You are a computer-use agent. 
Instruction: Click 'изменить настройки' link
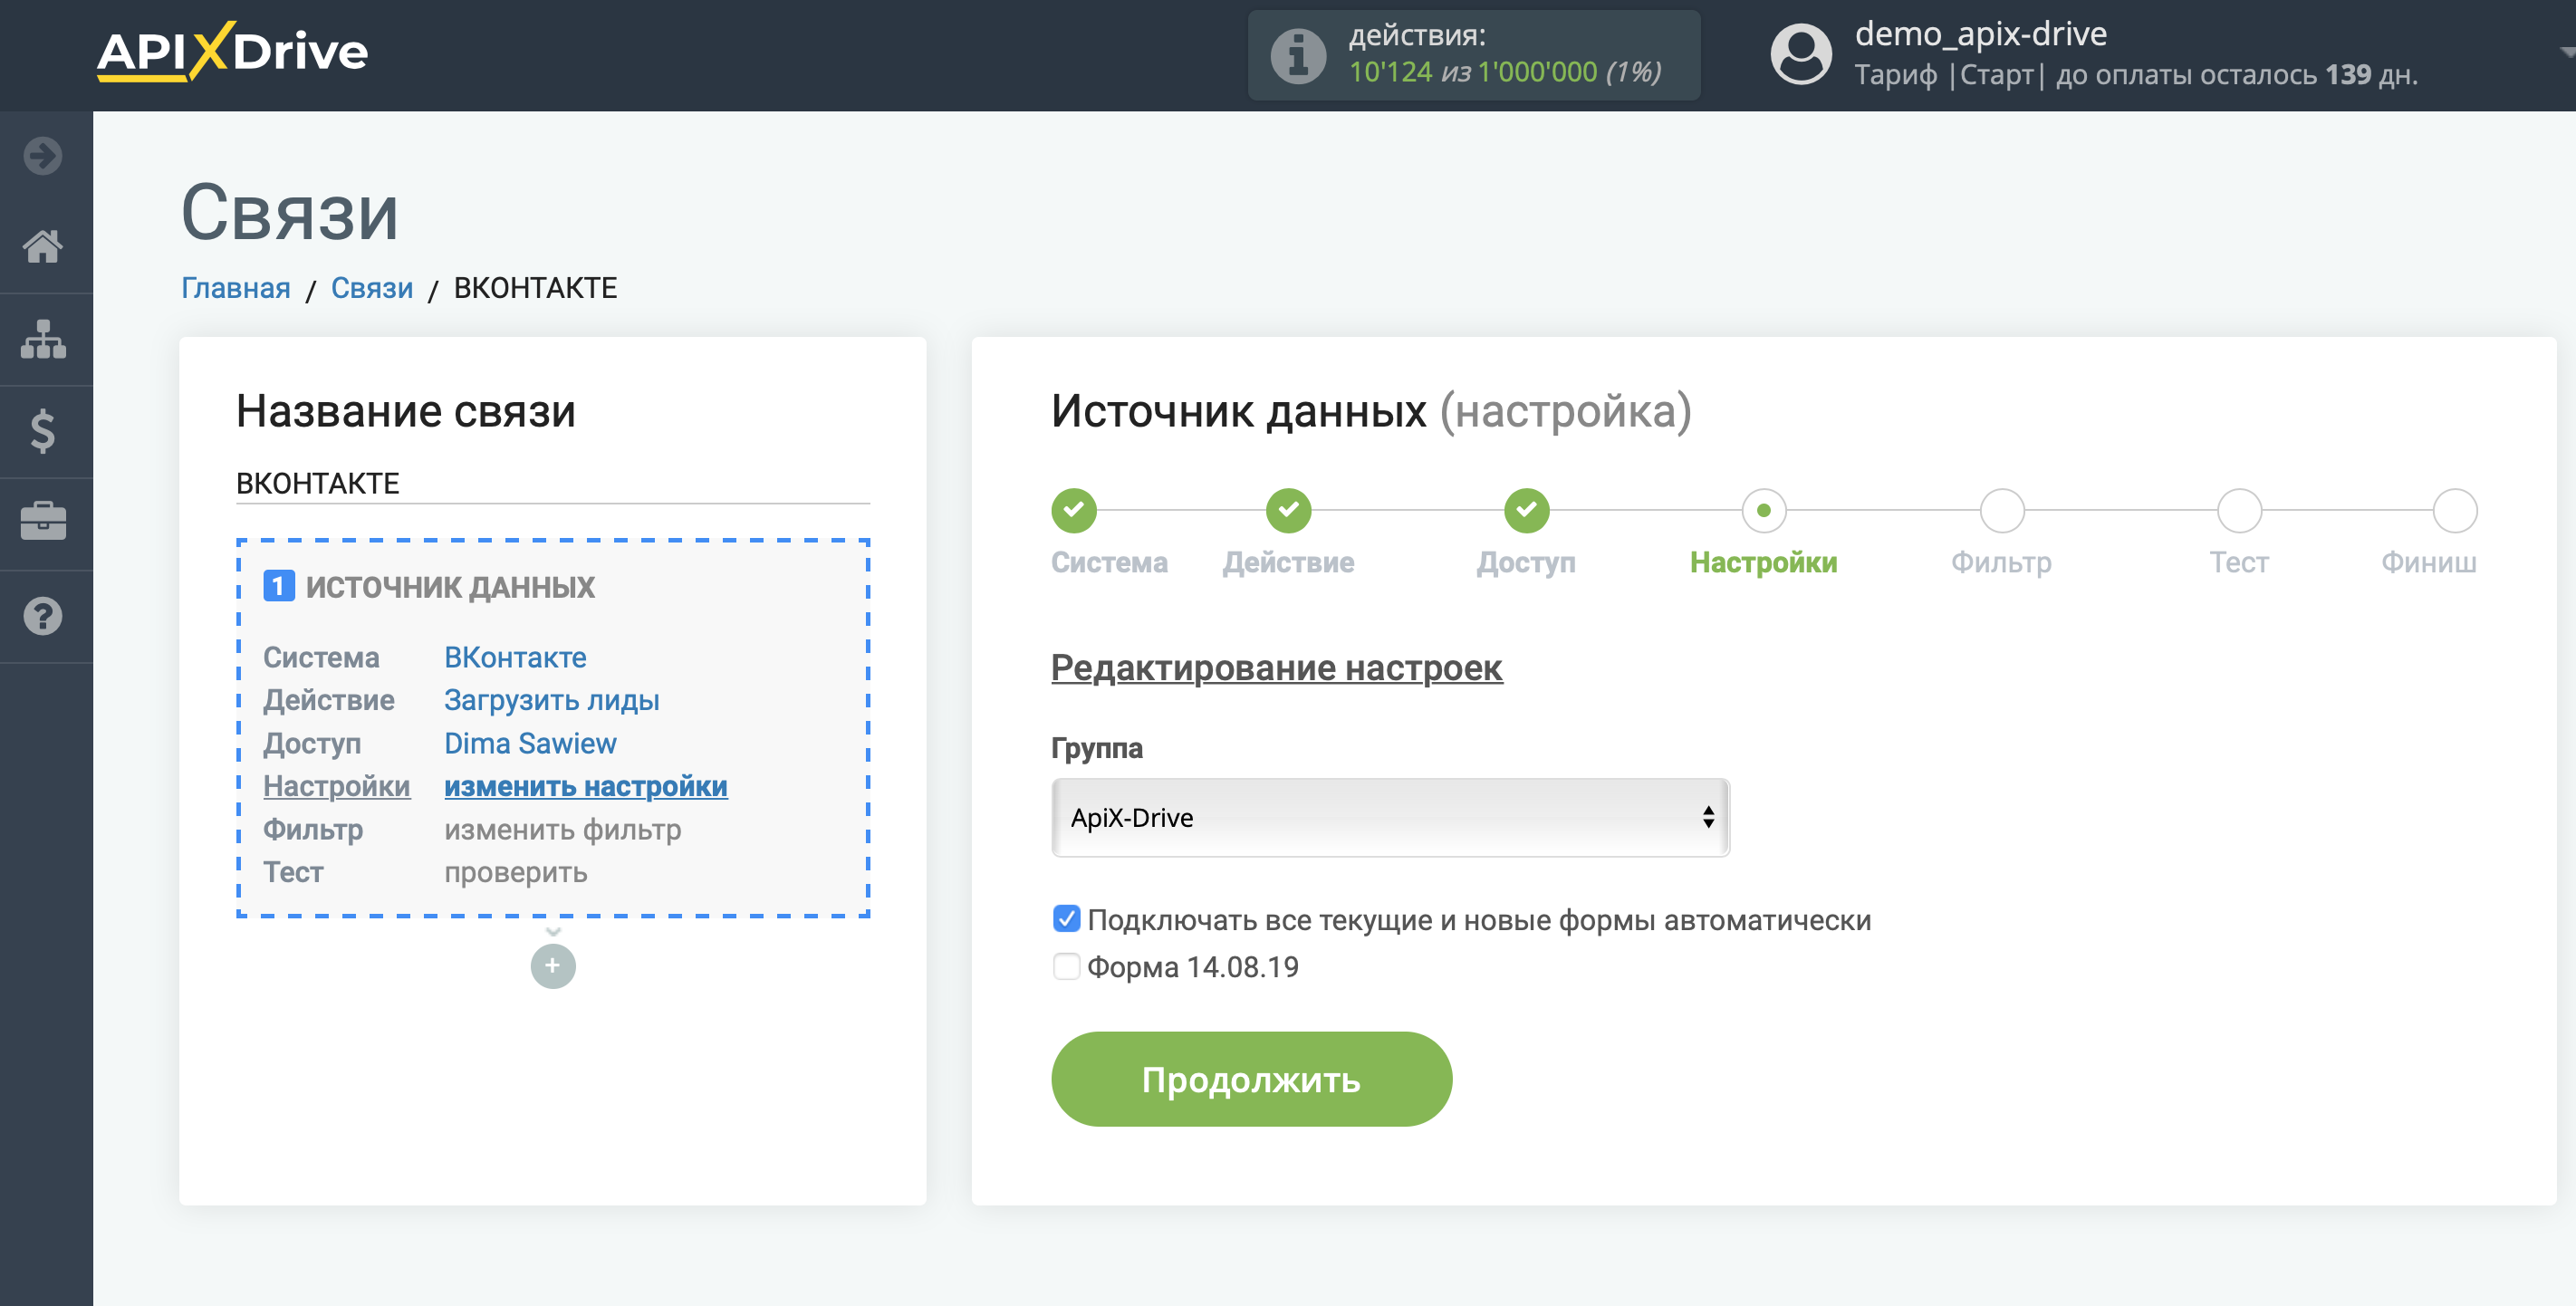pyautogui.click(x=586, y=786)
